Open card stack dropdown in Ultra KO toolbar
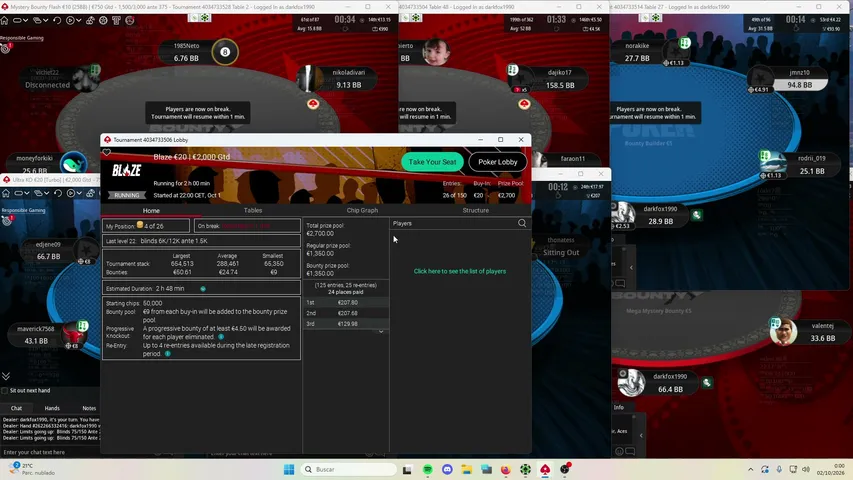Viewport: 853px width, 480px height. click(x=41, y=193)
